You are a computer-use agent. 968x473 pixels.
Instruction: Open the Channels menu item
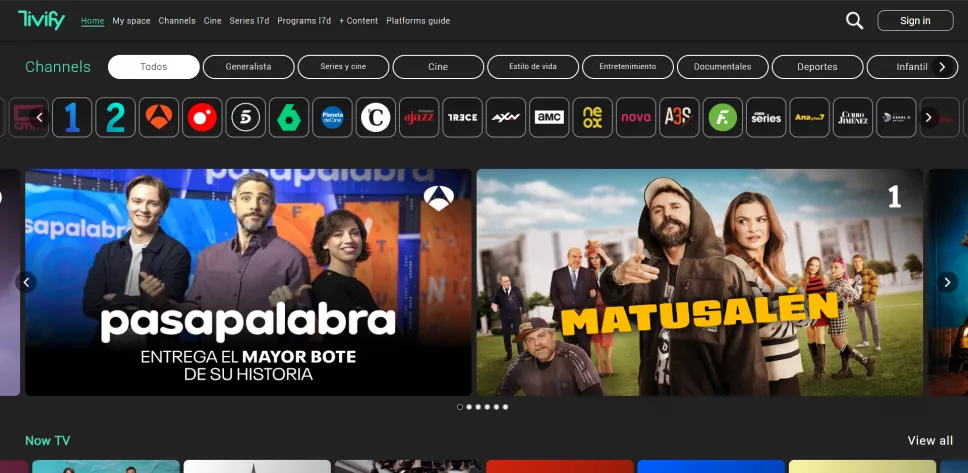tap(177, 21)
